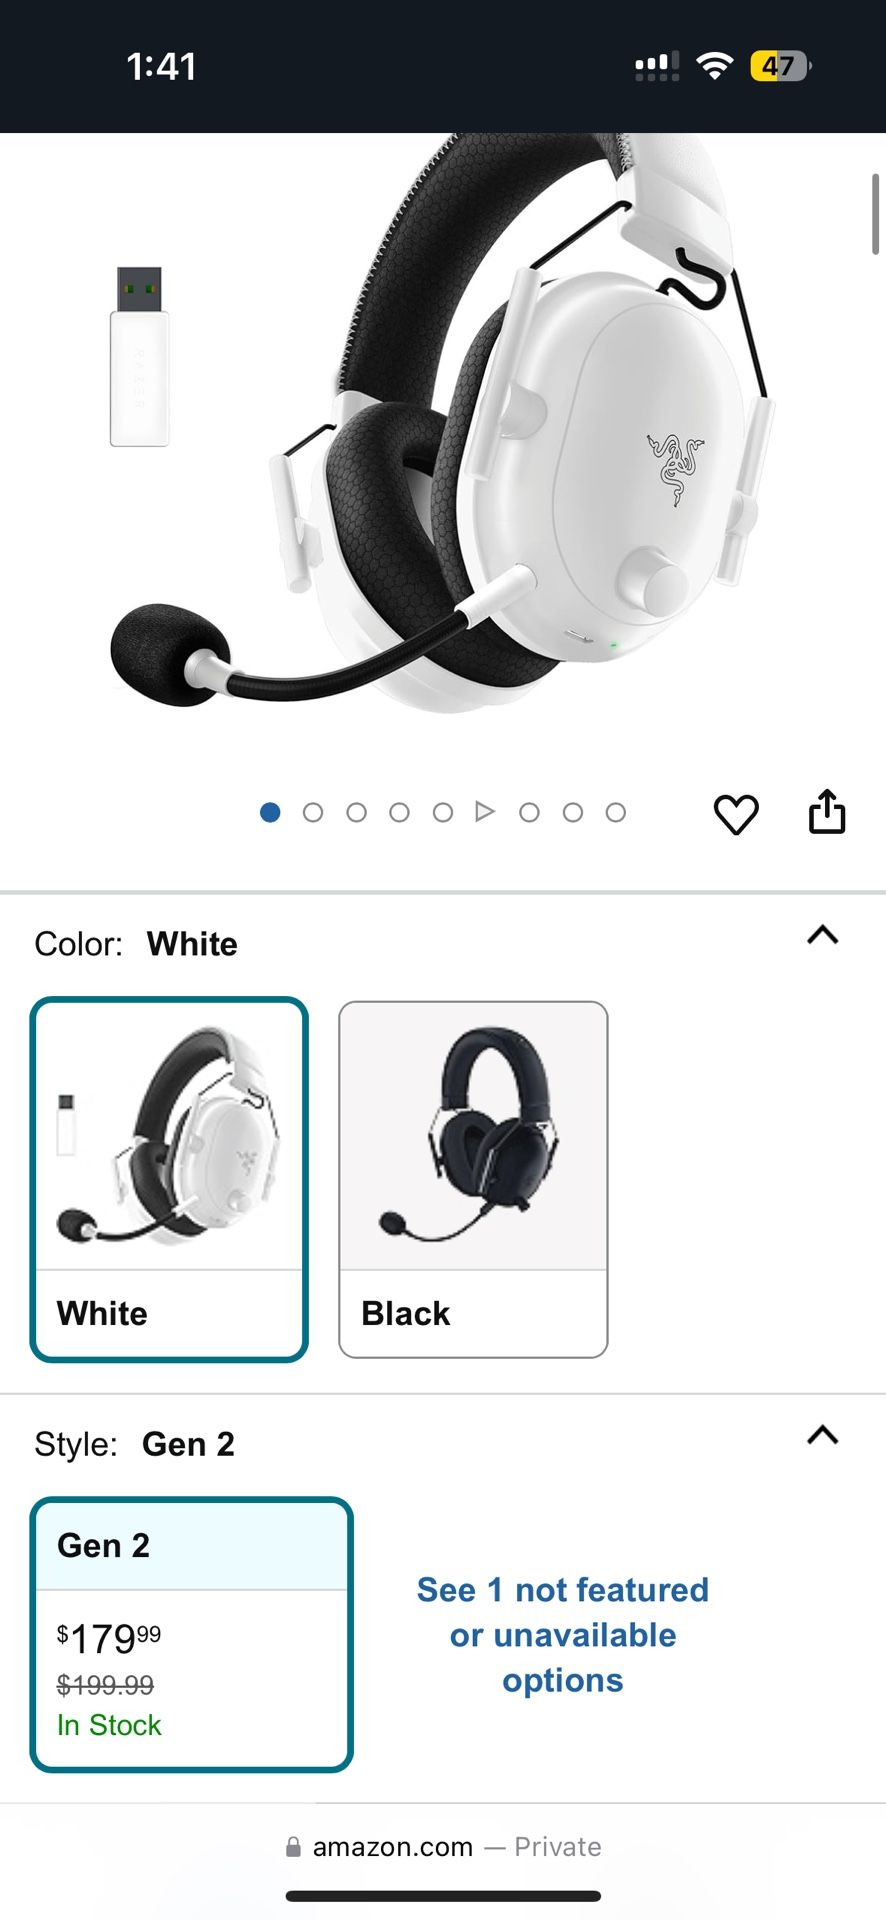
Task: Play the product video via triangle indicator
Action: tap(485, 812)
